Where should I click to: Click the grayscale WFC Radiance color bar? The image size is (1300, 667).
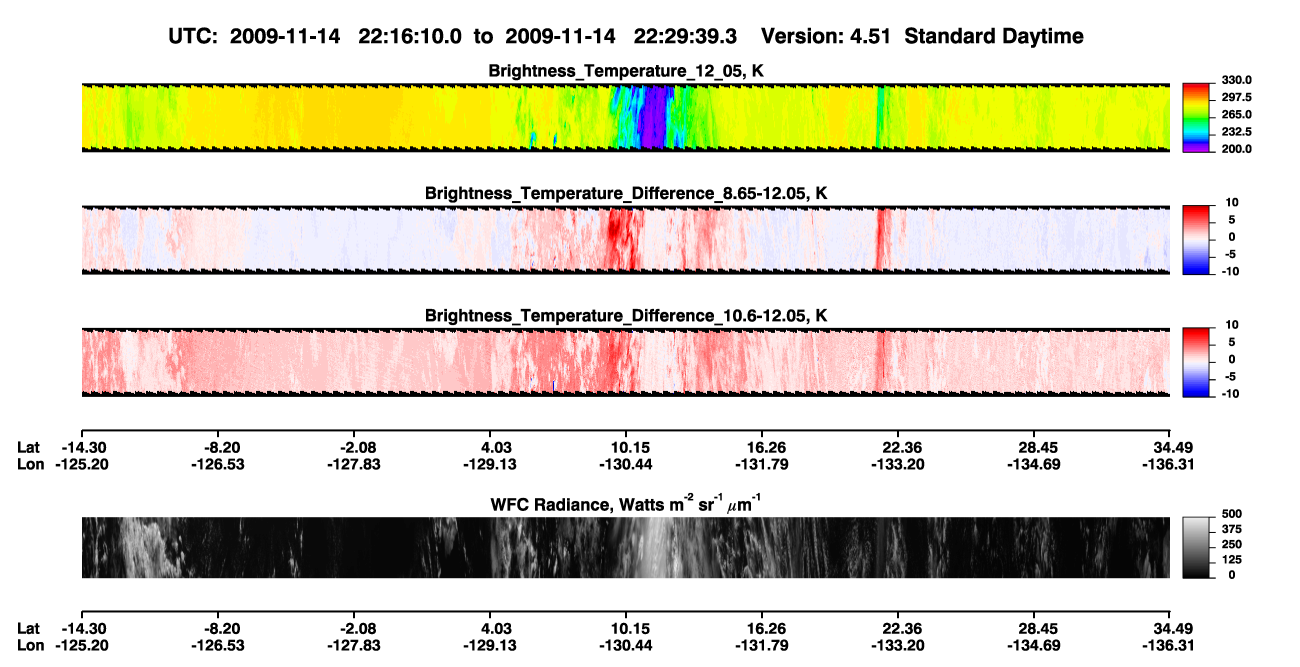pyautogui.click(x=1195, y=548)
